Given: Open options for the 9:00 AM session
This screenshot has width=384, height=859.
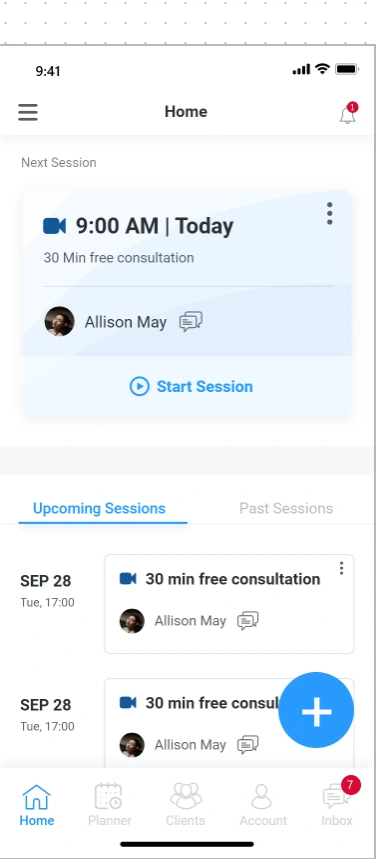Looking at the screenshot, I should (x=329, y=213).
